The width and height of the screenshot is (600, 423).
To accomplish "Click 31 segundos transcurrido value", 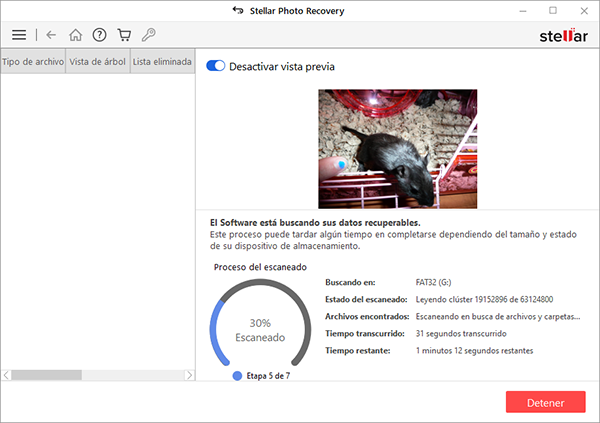I will (x=461, y=334).
